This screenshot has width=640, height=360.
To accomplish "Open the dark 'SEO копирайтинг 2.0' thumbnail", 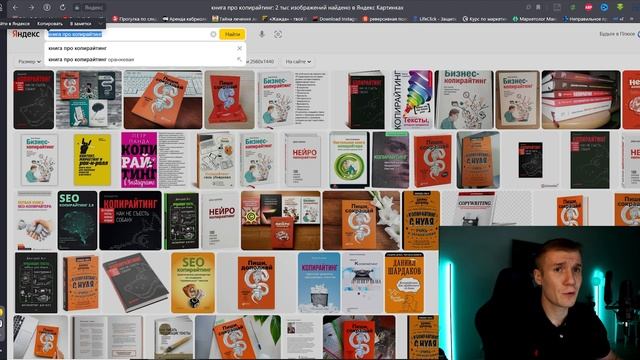I will tap(77, 220).
